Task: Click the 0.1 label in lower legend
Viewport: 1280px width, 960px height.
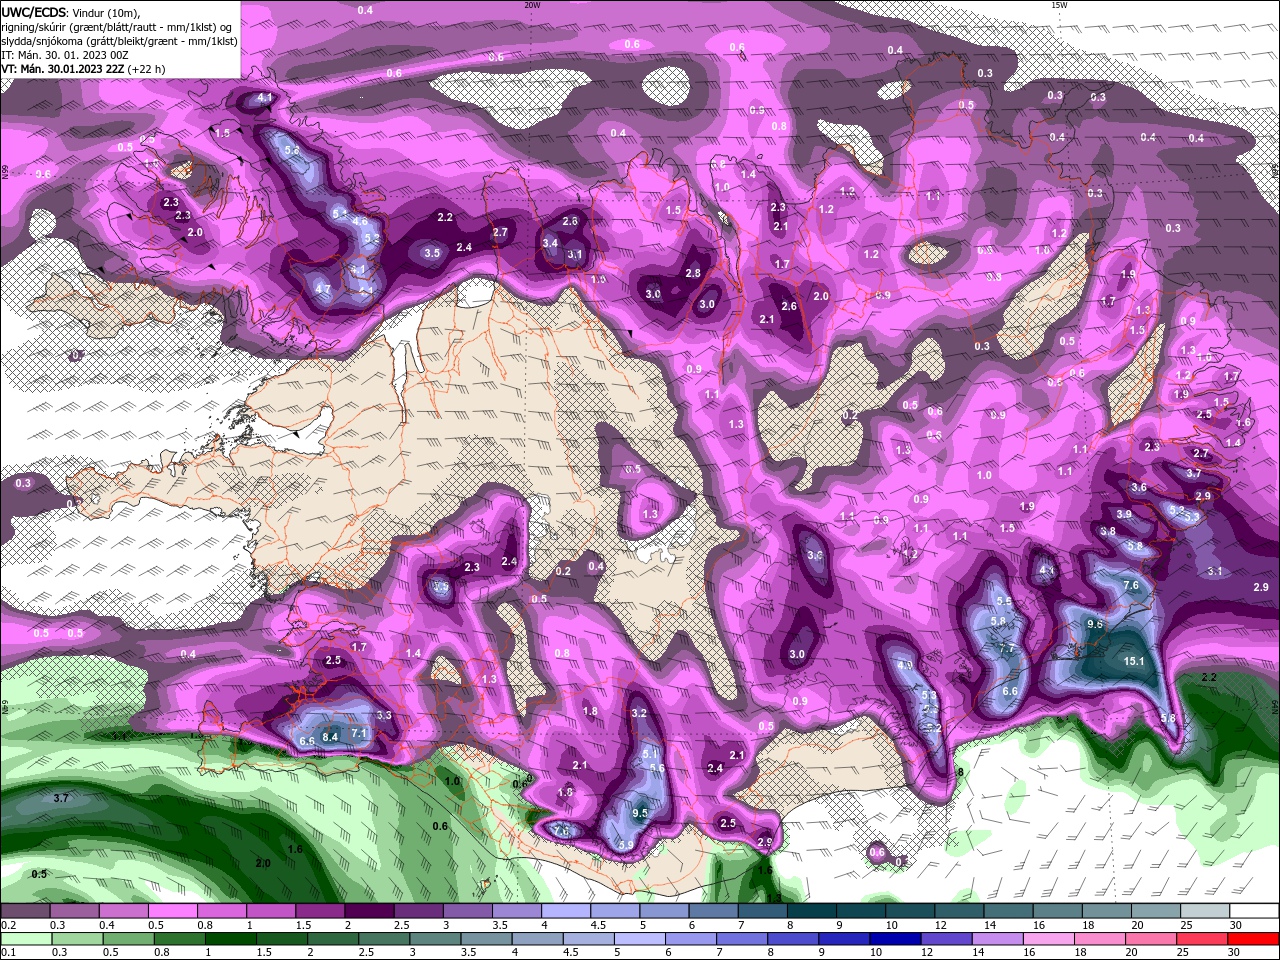Action: 9,952
